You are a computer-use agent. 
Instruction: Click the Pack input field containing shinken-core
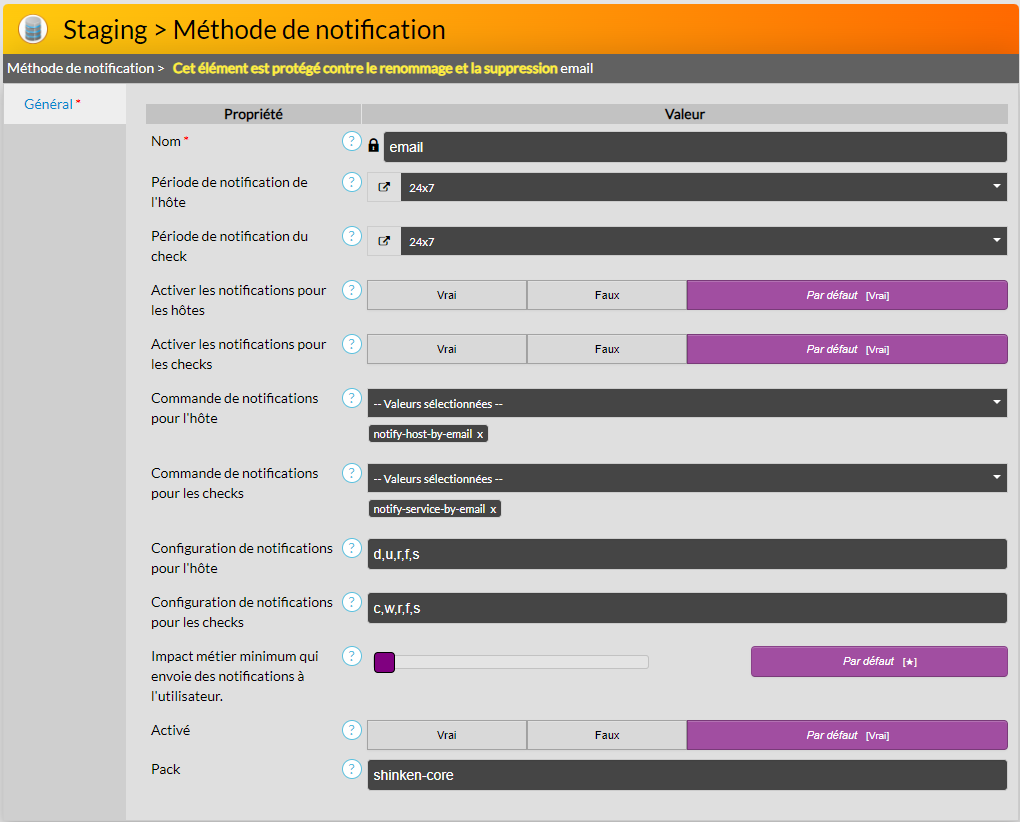pos(687,775)
